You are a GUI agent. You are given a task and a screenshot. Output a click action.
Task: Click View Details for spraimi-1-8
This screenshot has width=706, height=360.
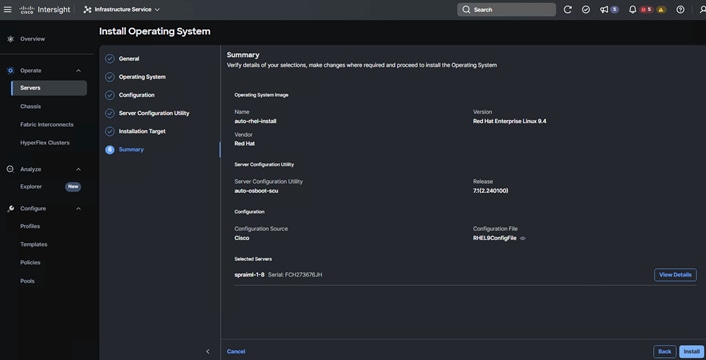675,275
